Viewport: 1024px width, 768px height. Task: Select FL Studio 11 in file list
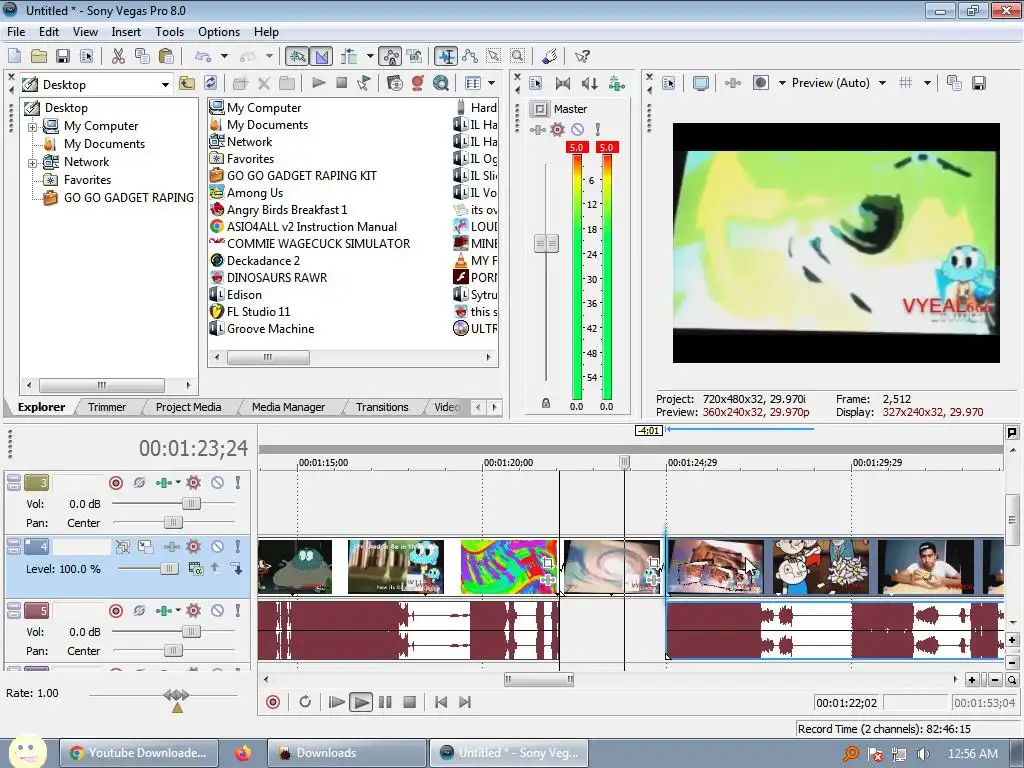258,312
